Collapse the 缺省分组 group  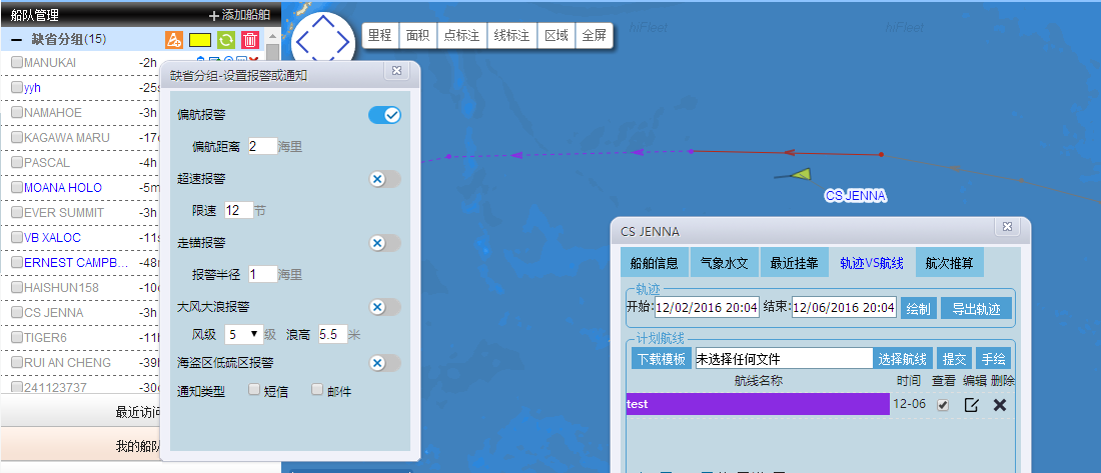tap(17, 40)
